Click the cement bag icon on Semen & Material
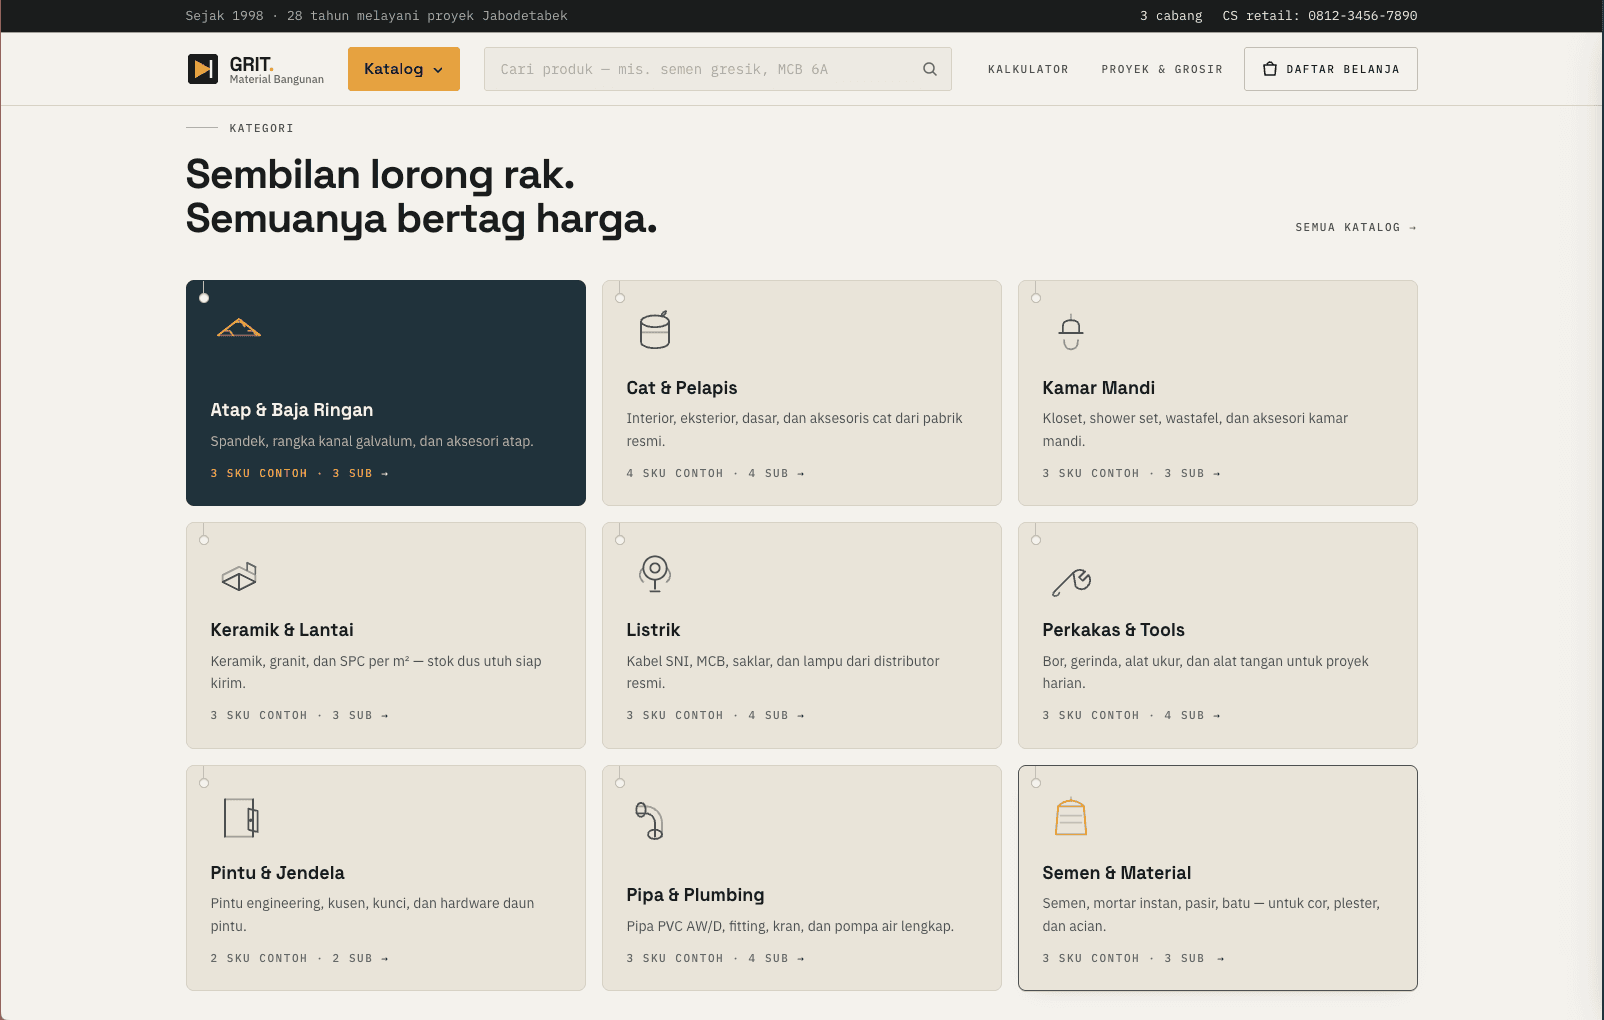The width and height of the screenshot is (1604, 1020). [x=1071, y=816]
